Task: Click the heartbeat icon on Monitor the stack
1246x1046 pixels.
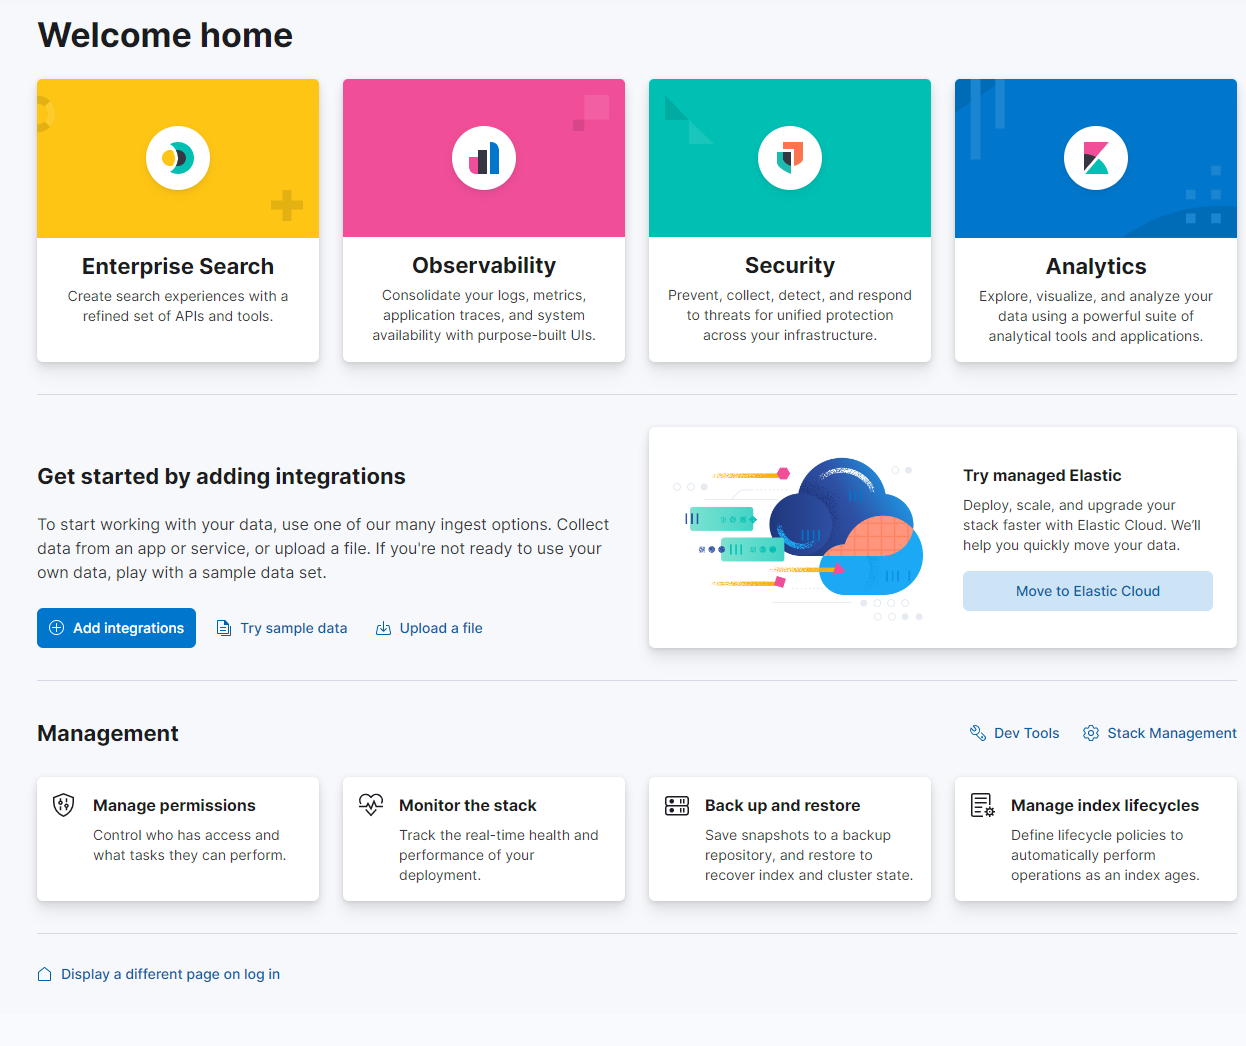Action: coord(371,804)
